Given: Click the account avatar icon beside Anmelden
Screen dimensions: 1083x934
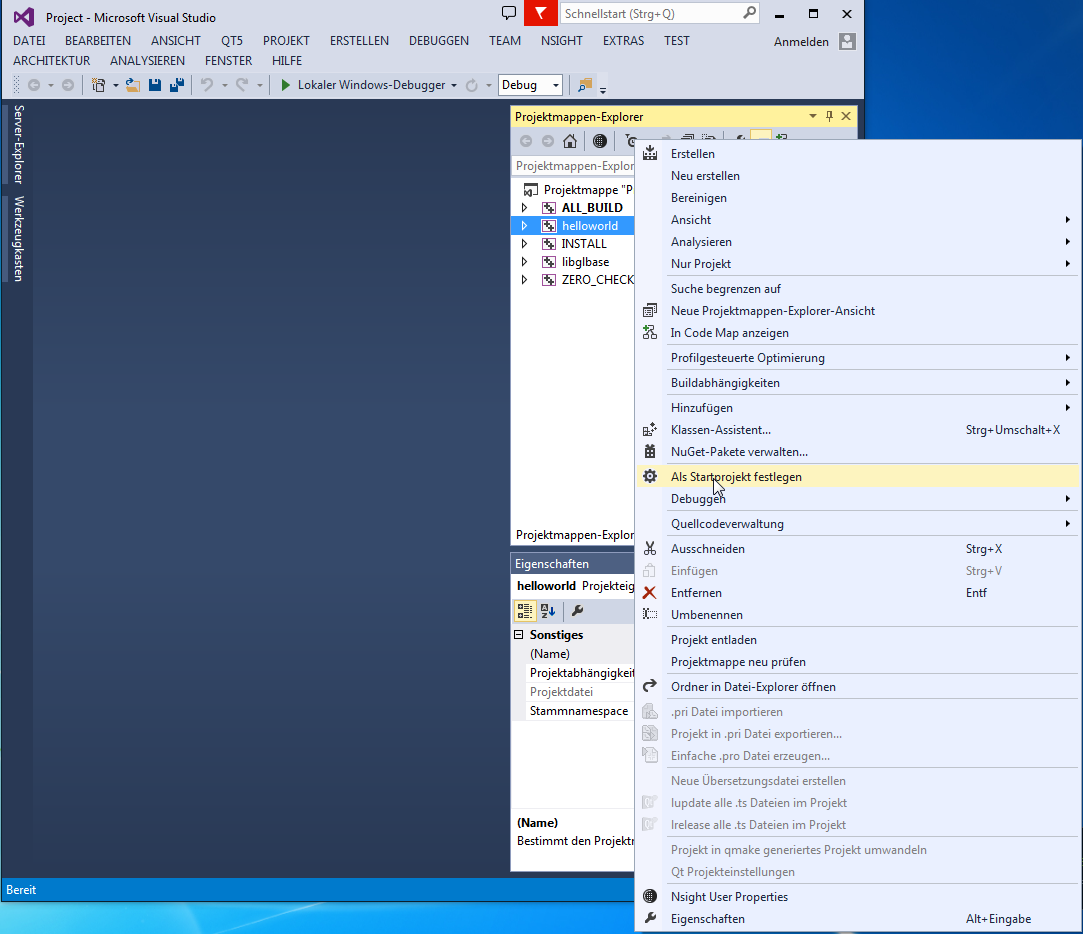Looking at the screenshot, I should pos(847,41).
